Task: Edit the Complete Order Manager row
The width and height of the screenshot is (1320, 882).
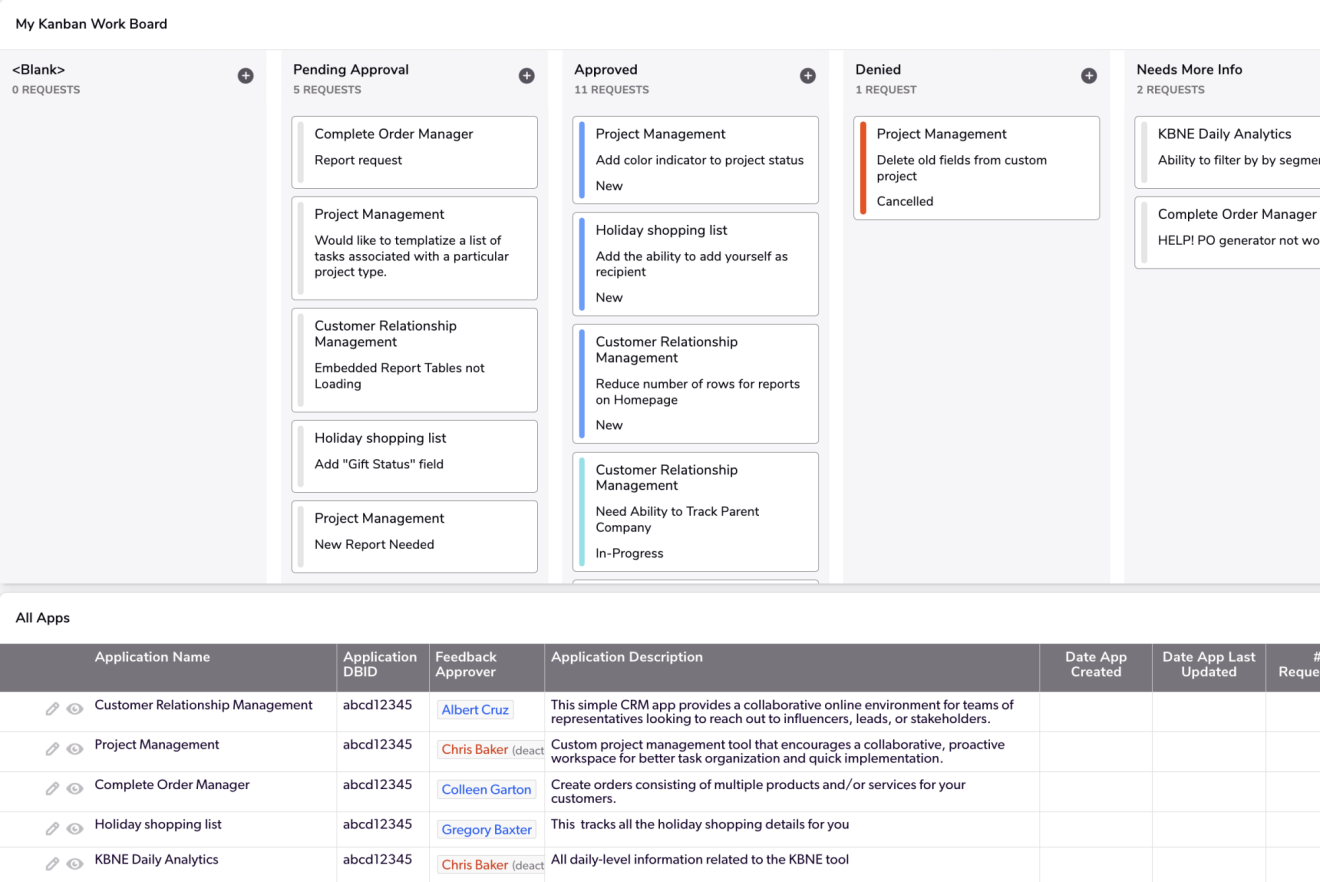Action: click(53, 789)
